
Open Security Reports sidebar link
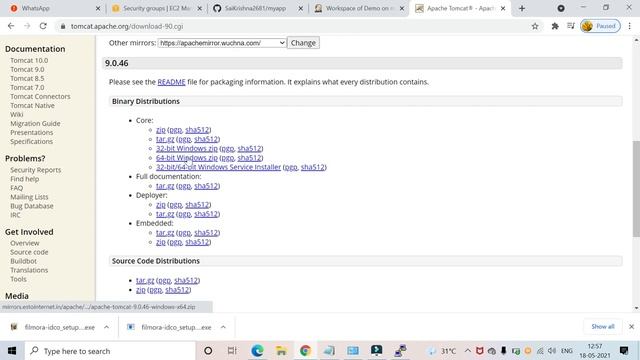coord(36,170)
